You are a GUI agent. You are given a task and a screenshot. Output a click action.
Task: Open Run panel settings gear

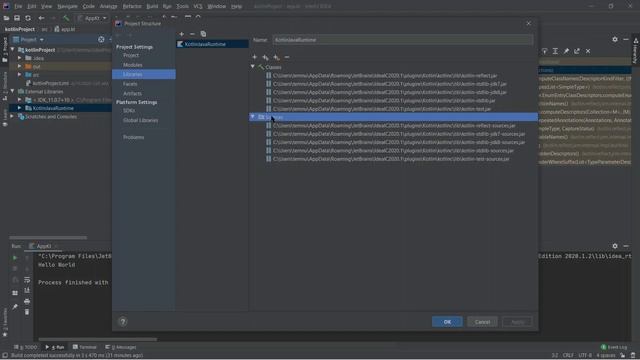click(615, 246)
